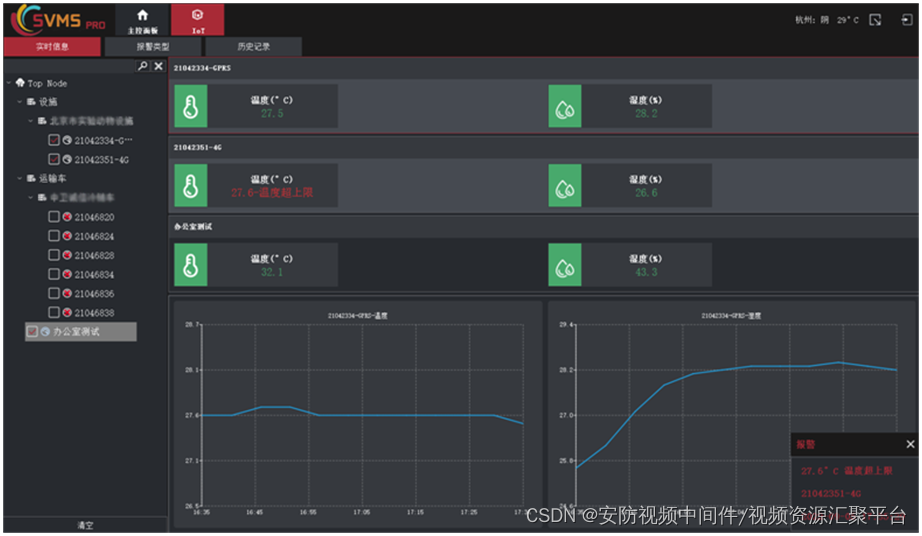The image size is (922, 536).
Task: Click humidity value 28.2
Action: coord(646,113)
